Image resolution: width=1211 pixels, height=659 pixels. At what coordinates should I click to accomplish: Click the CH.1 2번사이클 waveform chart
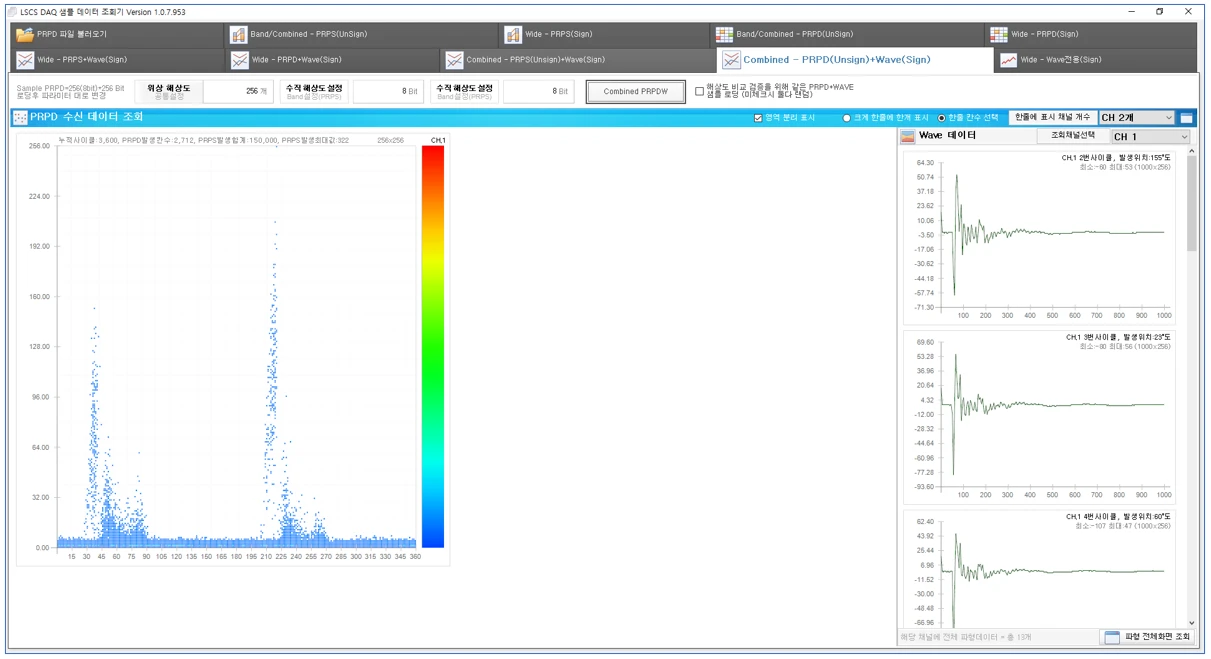pos(1039,237)
